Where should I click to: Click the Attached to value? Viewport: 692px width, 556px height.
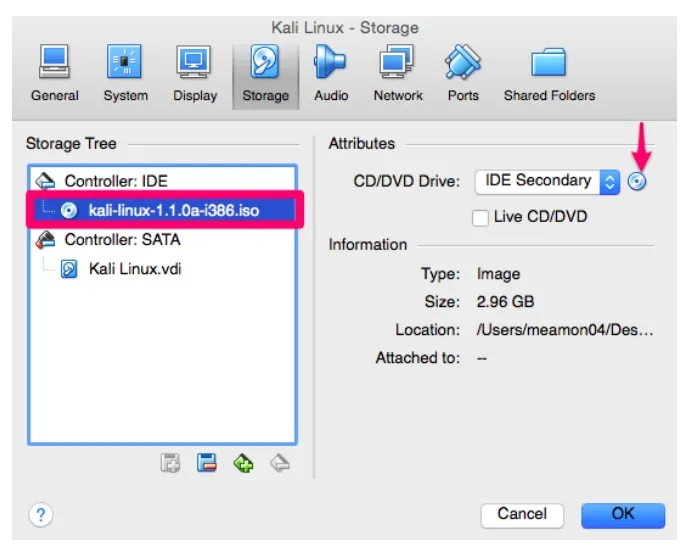point(481,358)
